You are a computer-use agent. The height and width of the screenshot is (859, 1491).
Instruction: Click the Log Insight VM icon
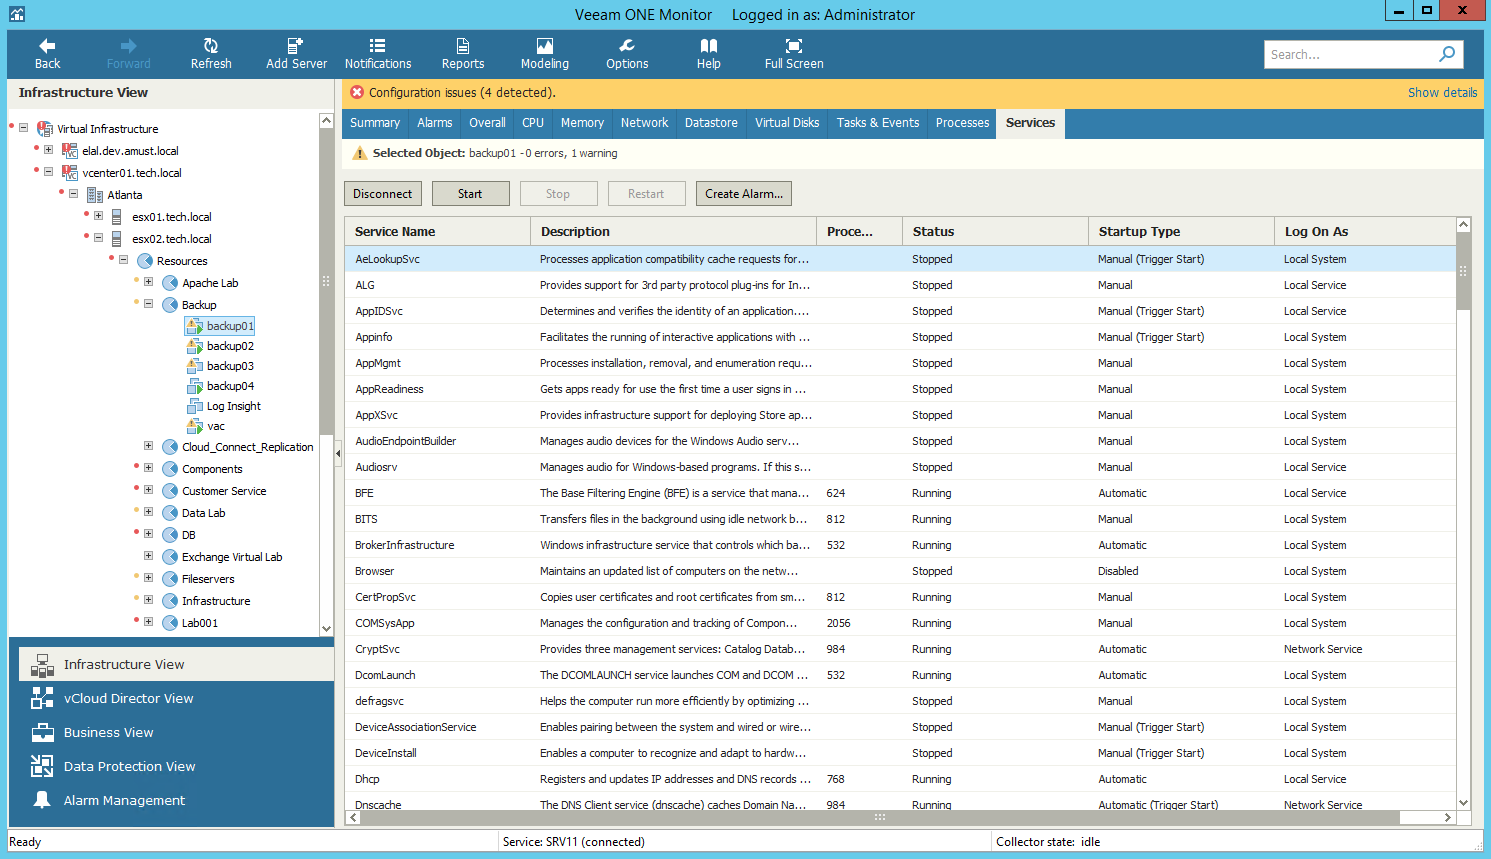195,406
